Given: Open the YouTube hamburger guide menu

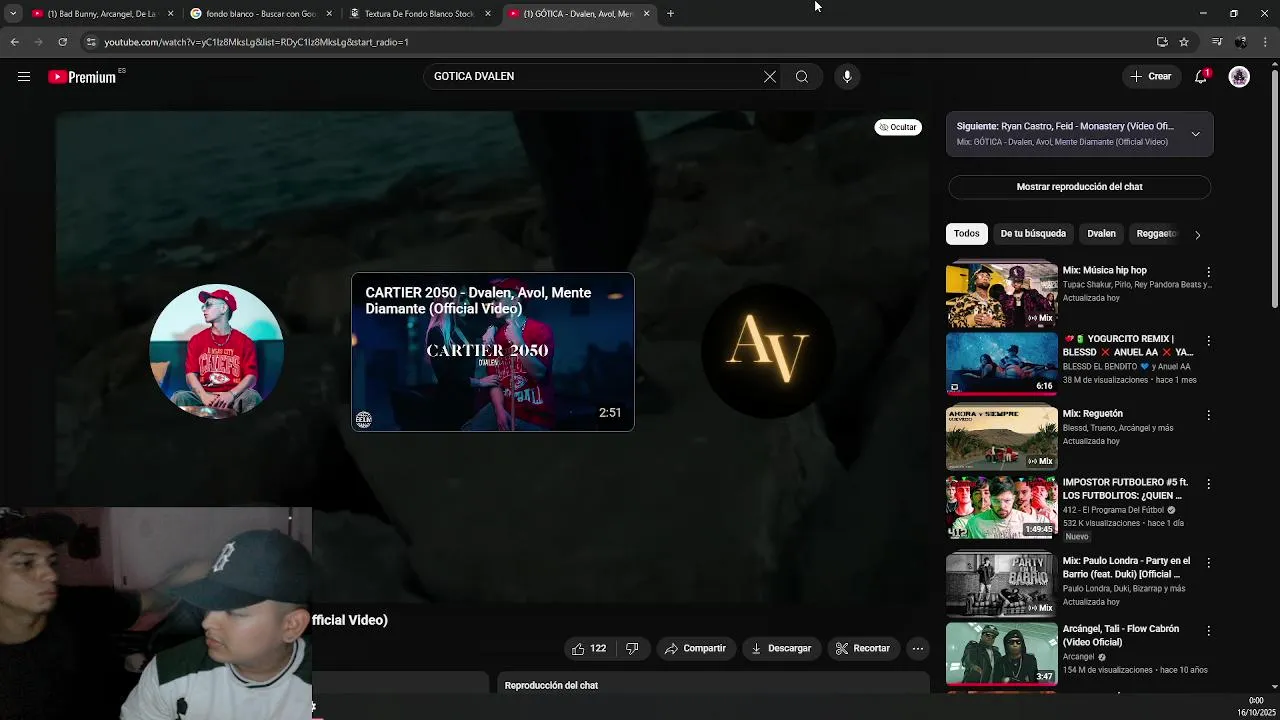Looking at the screenshot, I should pyautogui.click(x=24, y=77).
